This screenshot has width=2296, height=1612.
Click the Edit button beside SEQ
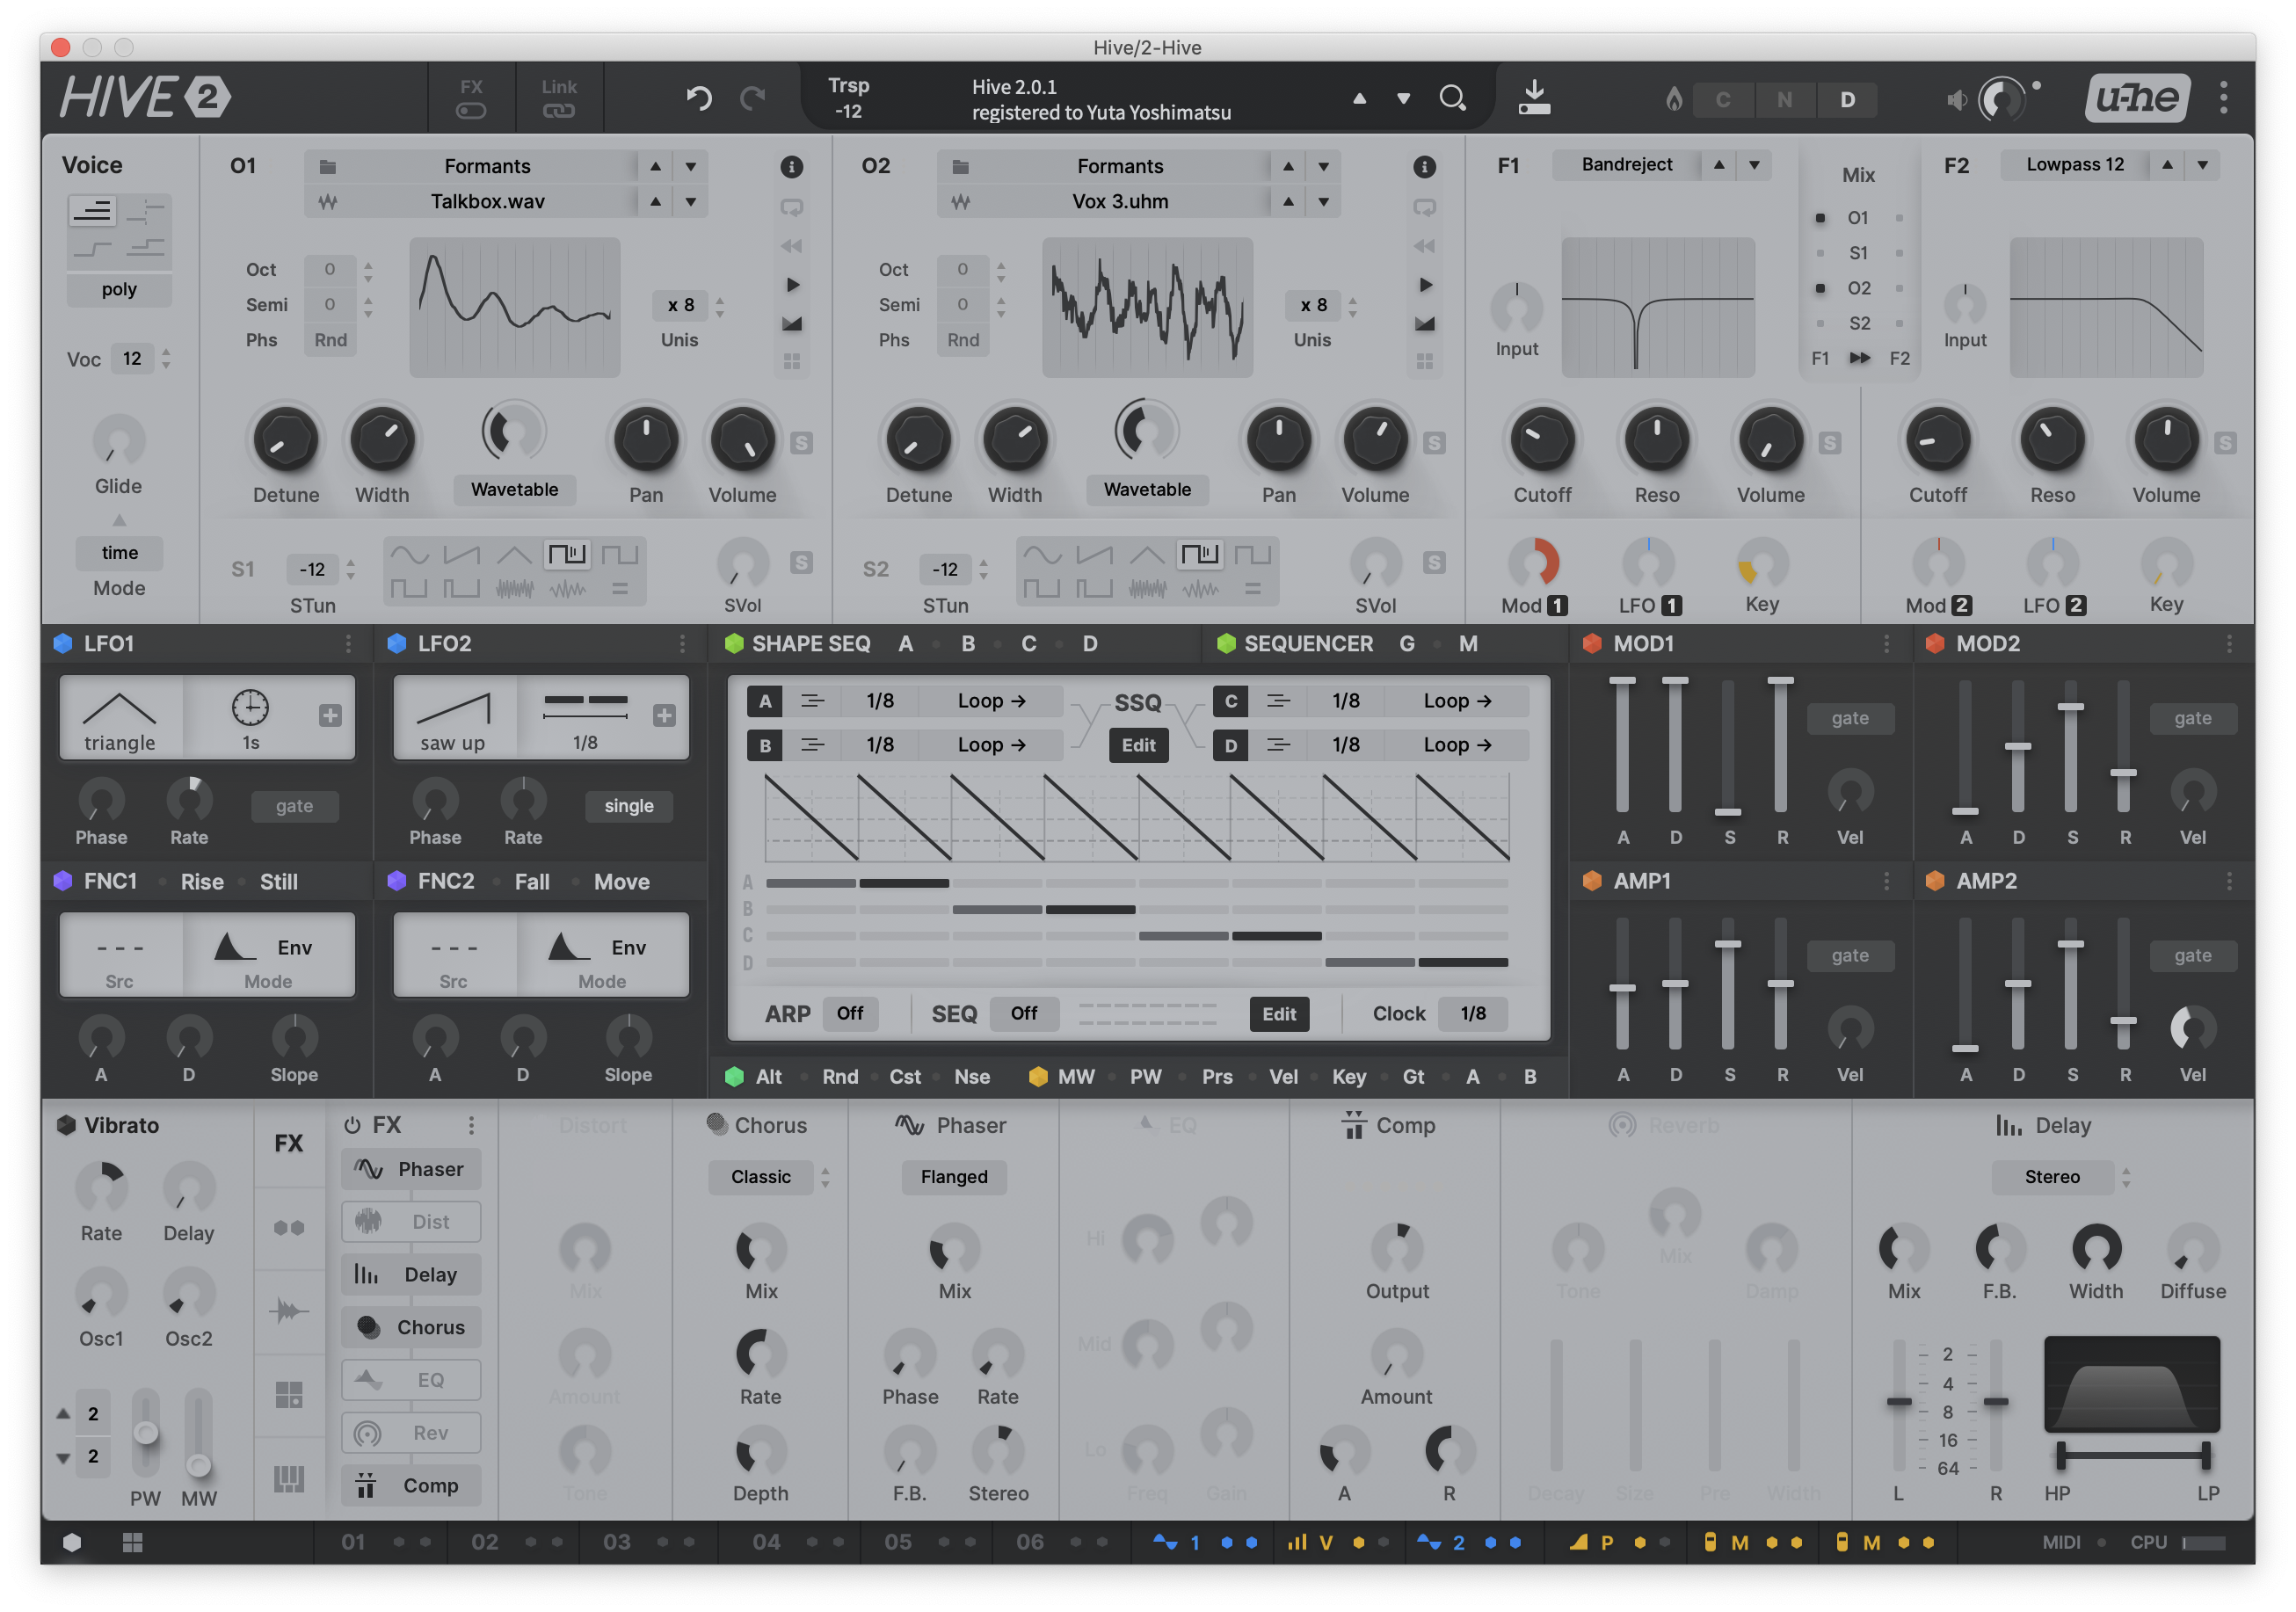coord(1279,1013)
